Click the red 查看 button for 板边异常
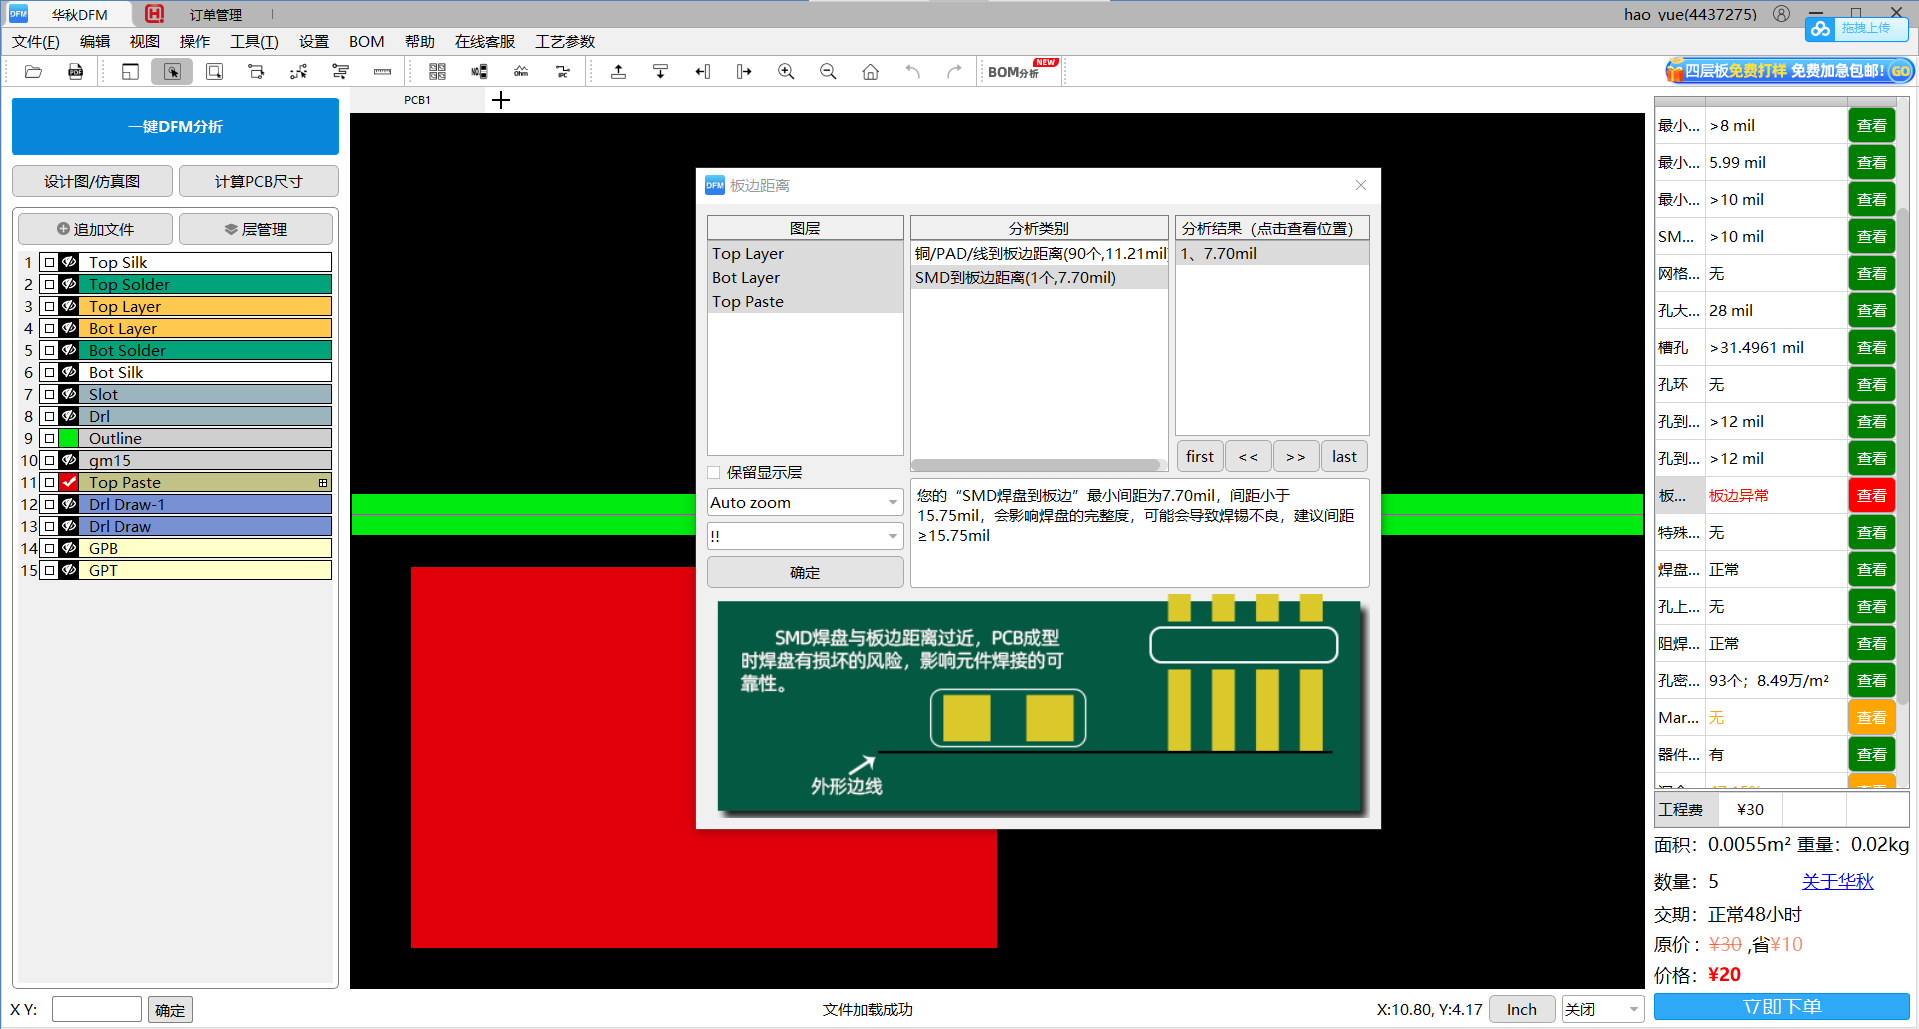The width and height of the screenshot is (1919, 1029). point(1870,495)
